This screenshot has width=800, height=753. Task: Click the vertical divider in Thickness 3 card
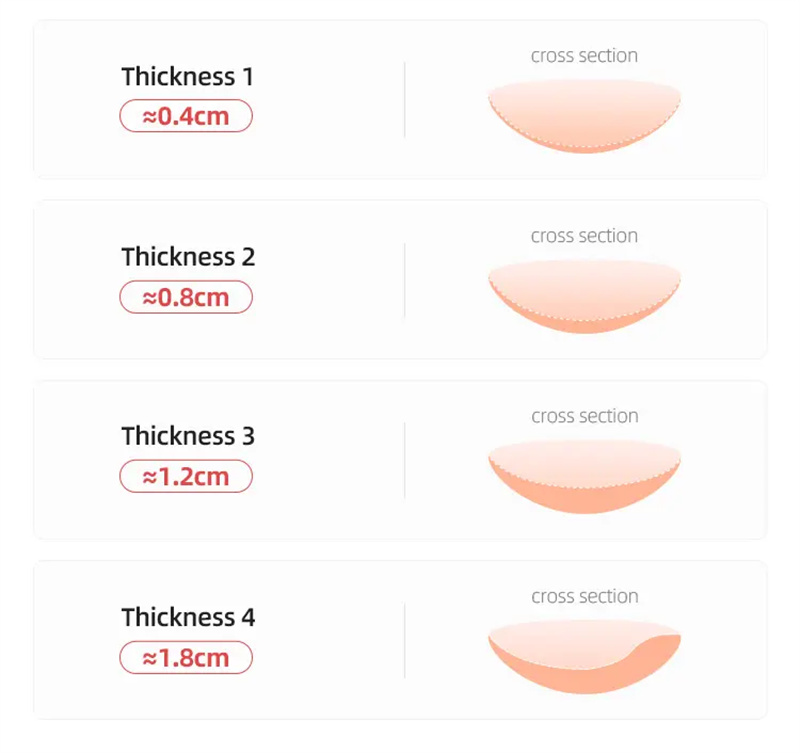click(405, 461)
